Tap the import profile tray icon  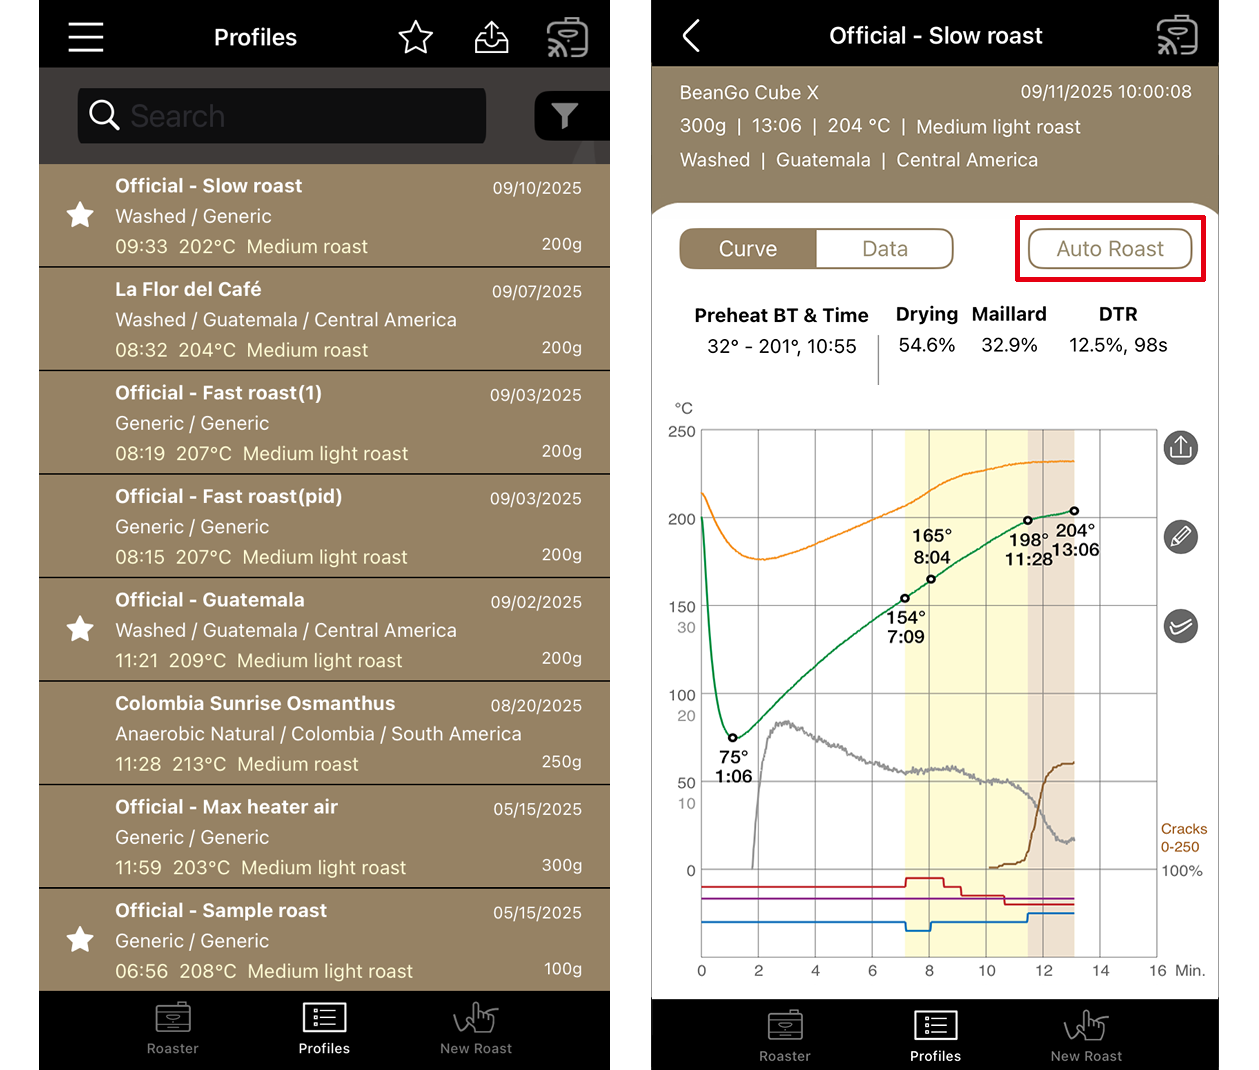pos(491,38)
